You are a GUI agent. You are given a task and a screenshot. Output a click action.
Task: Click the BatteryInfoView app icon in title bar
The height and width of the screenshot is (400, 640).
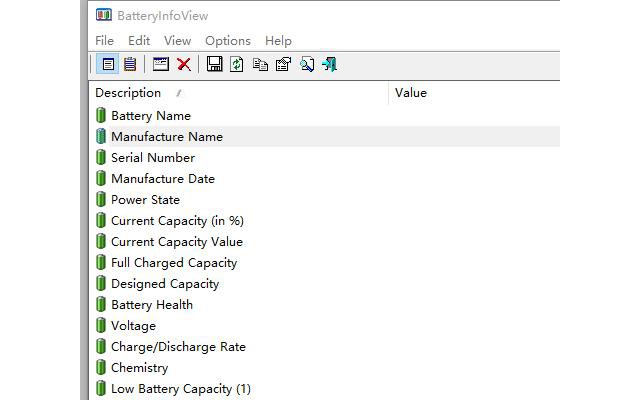104,16
